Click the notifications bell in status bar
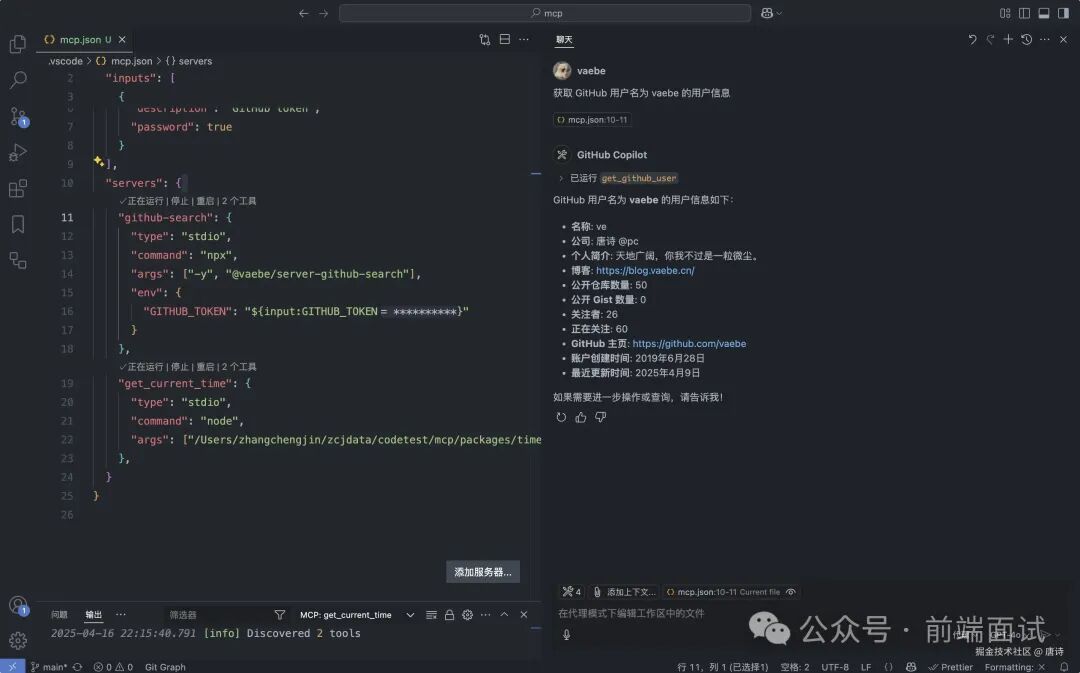Viewport: 1080px width, 673px height. tap(1064, 667)
